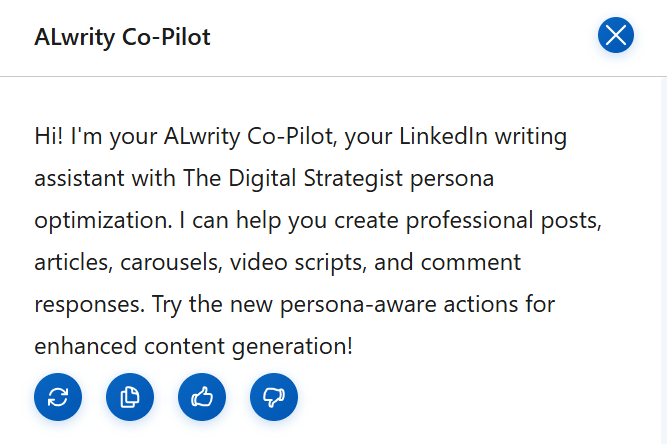
Task: Give the message a thumbs up
Action: pyautogui.click(x=202, y=397)
